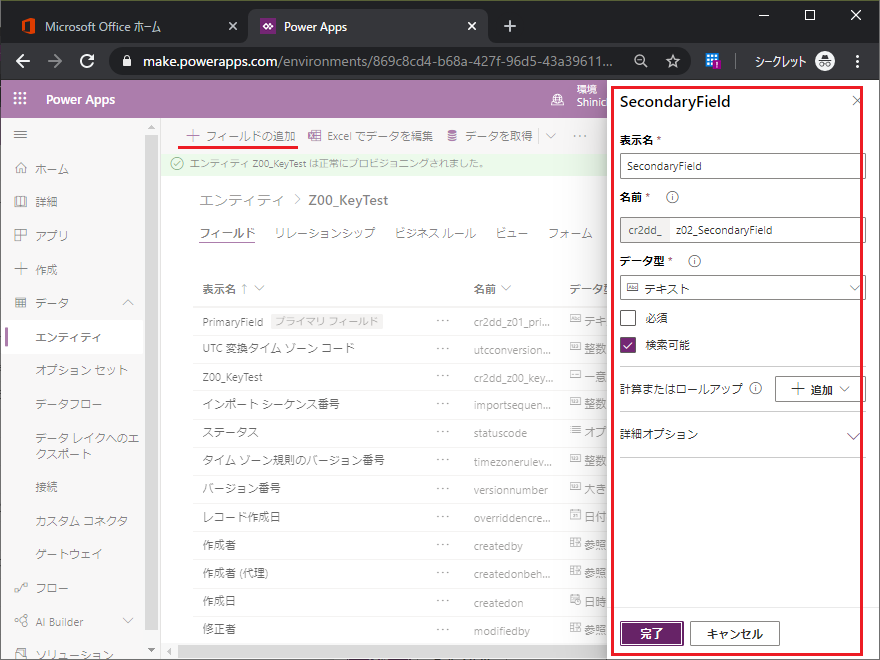Image resolution: width=880 pixels, height=660 pixels.
Task: Click the 表示名 input field
Action: click(x=742, y=166)
